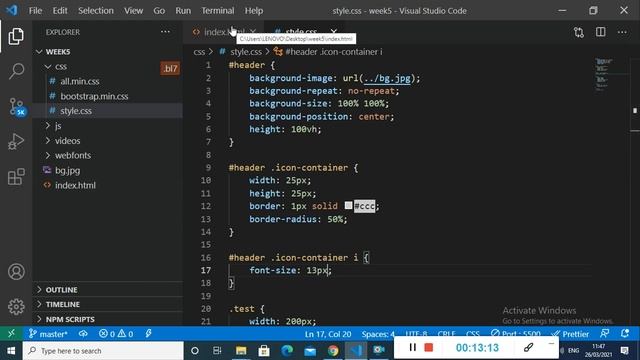Click the master branch indicator
The image size is (640, 360).
(48, 334)
